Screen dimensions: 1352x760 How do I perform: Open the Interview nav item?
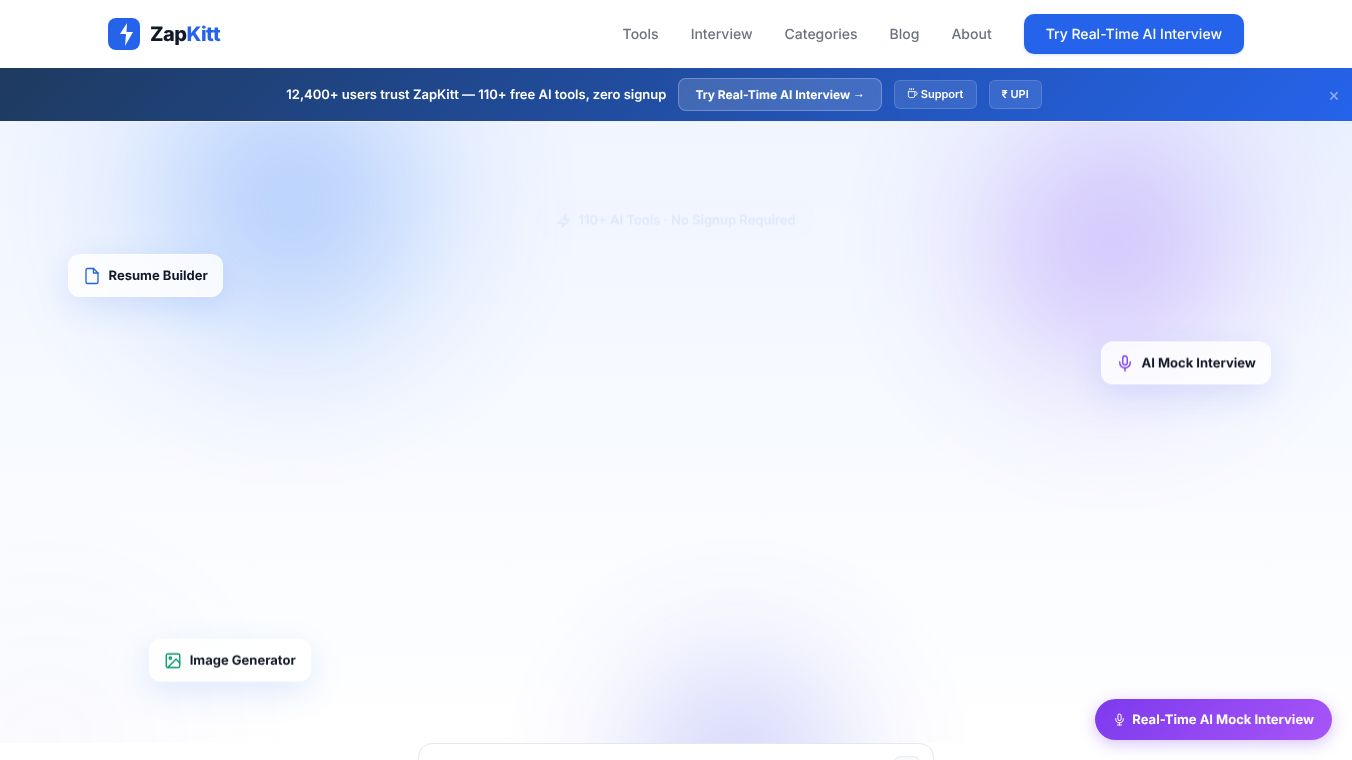click(721, 34)
